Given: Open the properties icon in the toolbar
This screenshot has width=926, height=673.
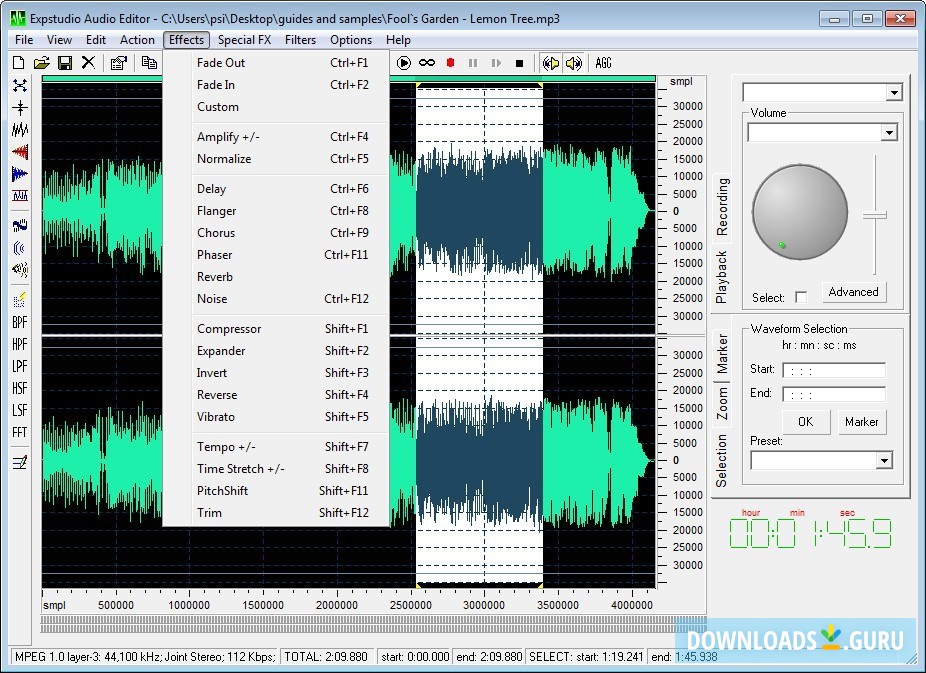Looking at the screenshot, I should [x=119, y=63].
